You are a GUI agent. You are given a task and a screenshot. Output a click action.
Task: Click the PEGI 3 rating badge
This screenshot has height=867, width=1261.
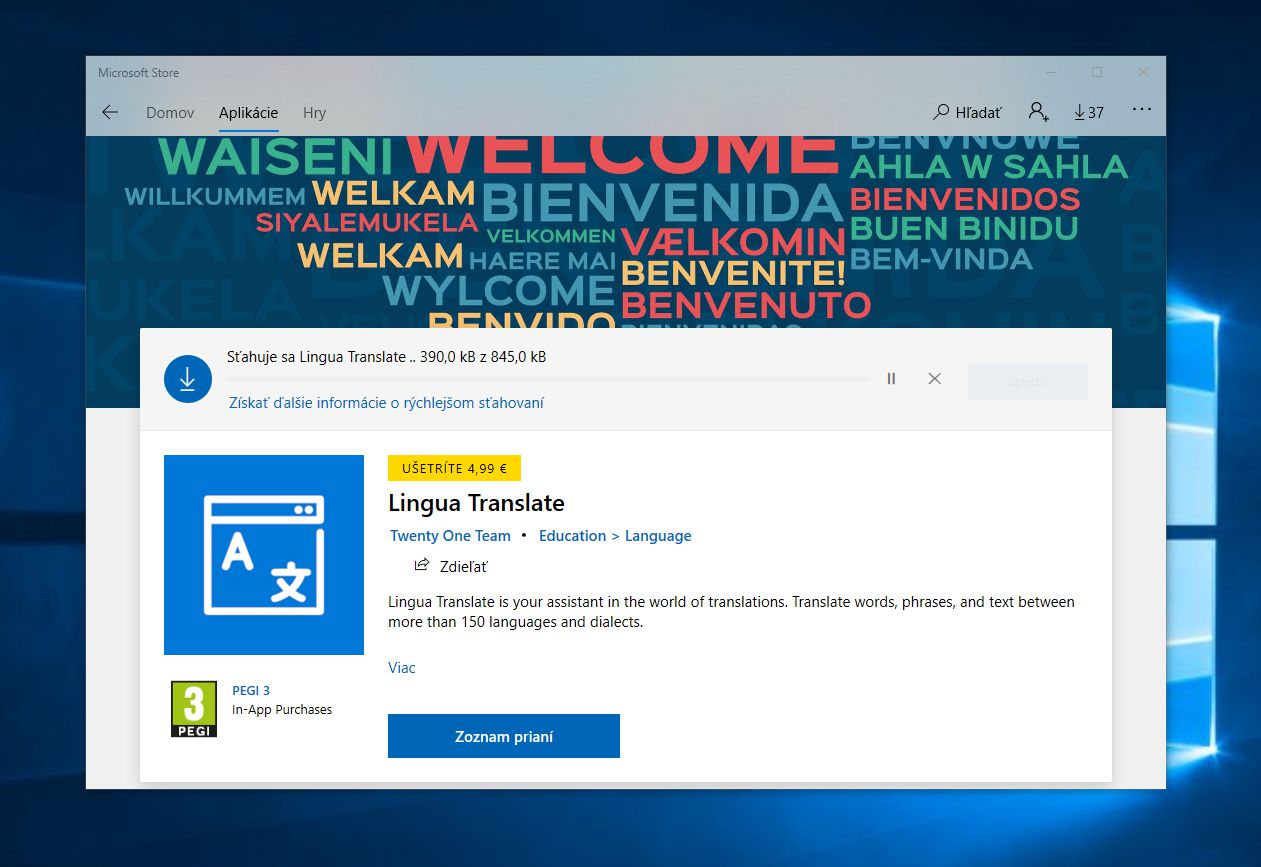[x=194, y=709]
